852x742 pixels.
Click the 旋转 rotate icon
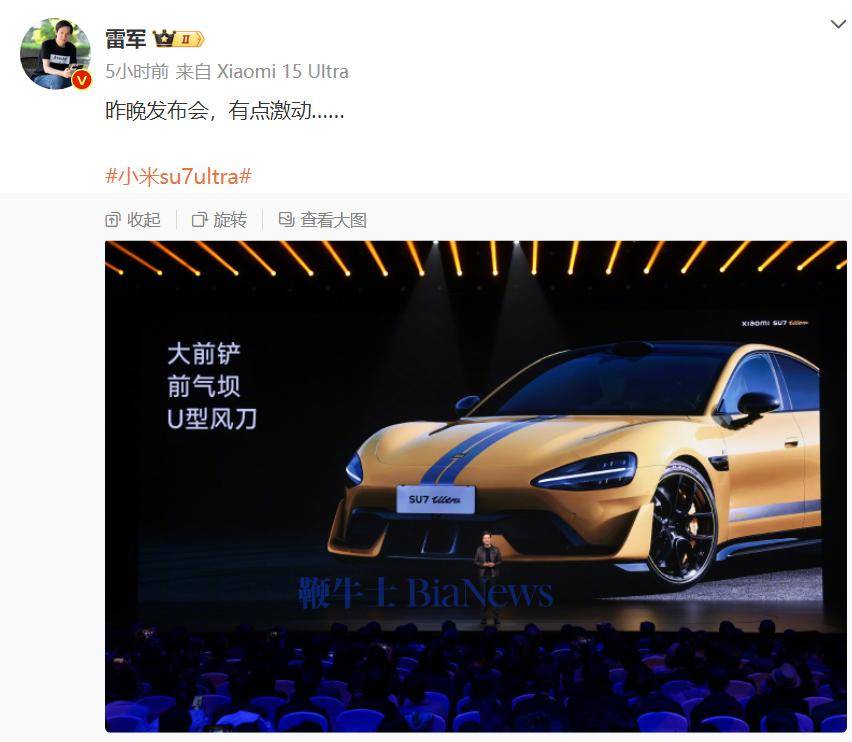pos(199,220)
